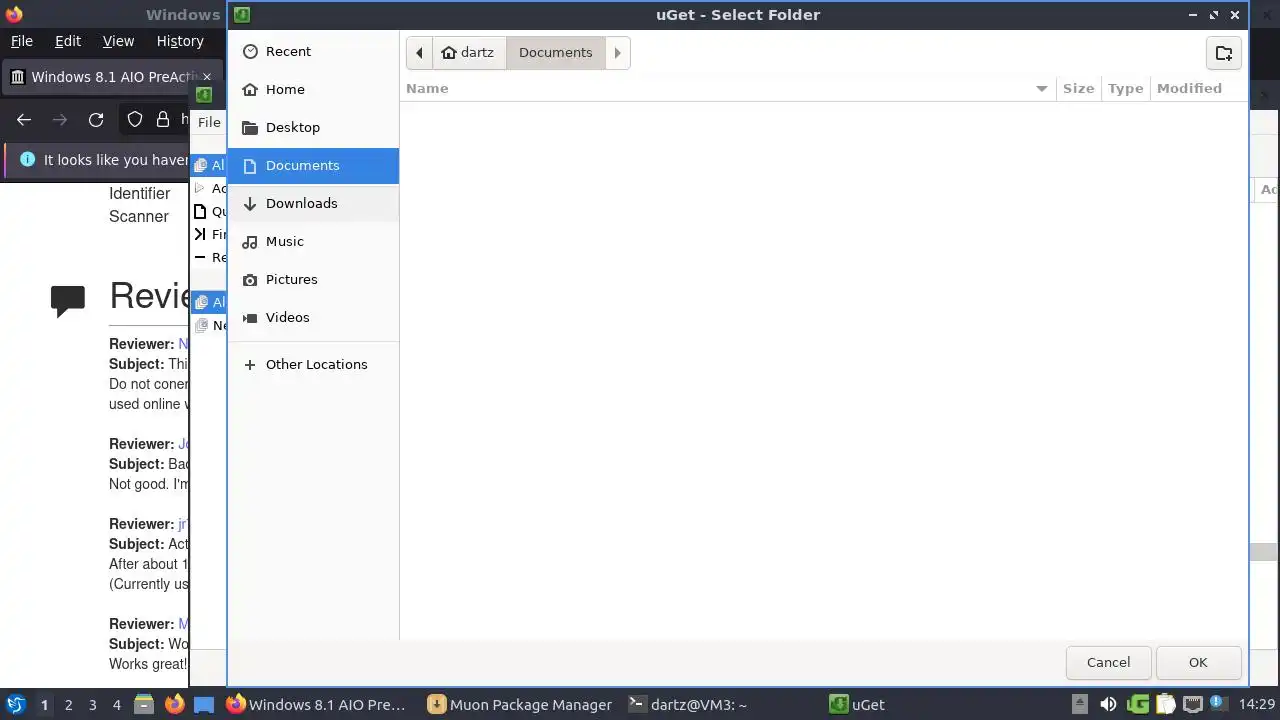This screenshot has width=1280, height=720.
Task: Click the Firefox tracking protection shield icon
Action: 135,120
